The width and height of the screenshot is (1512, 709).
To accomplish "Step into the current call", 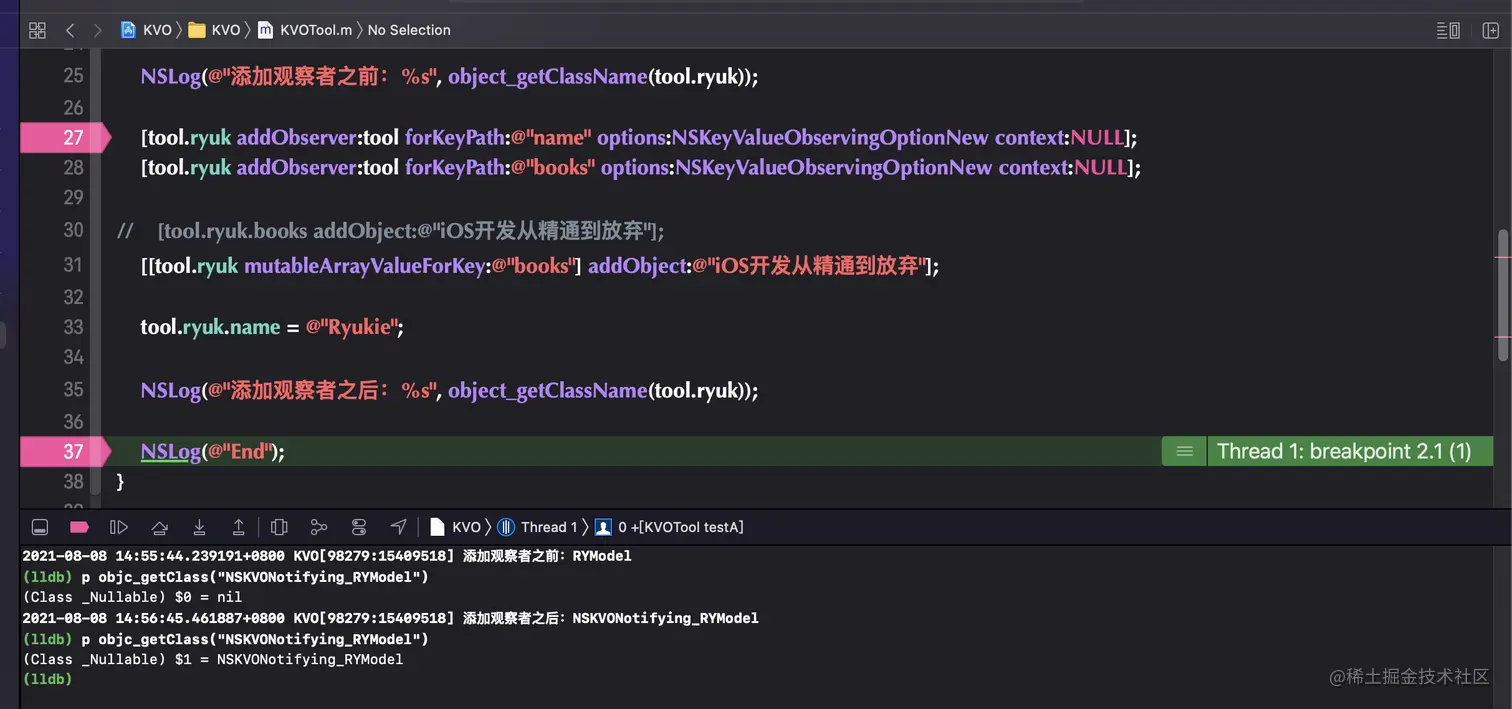I will click(199, 527).
